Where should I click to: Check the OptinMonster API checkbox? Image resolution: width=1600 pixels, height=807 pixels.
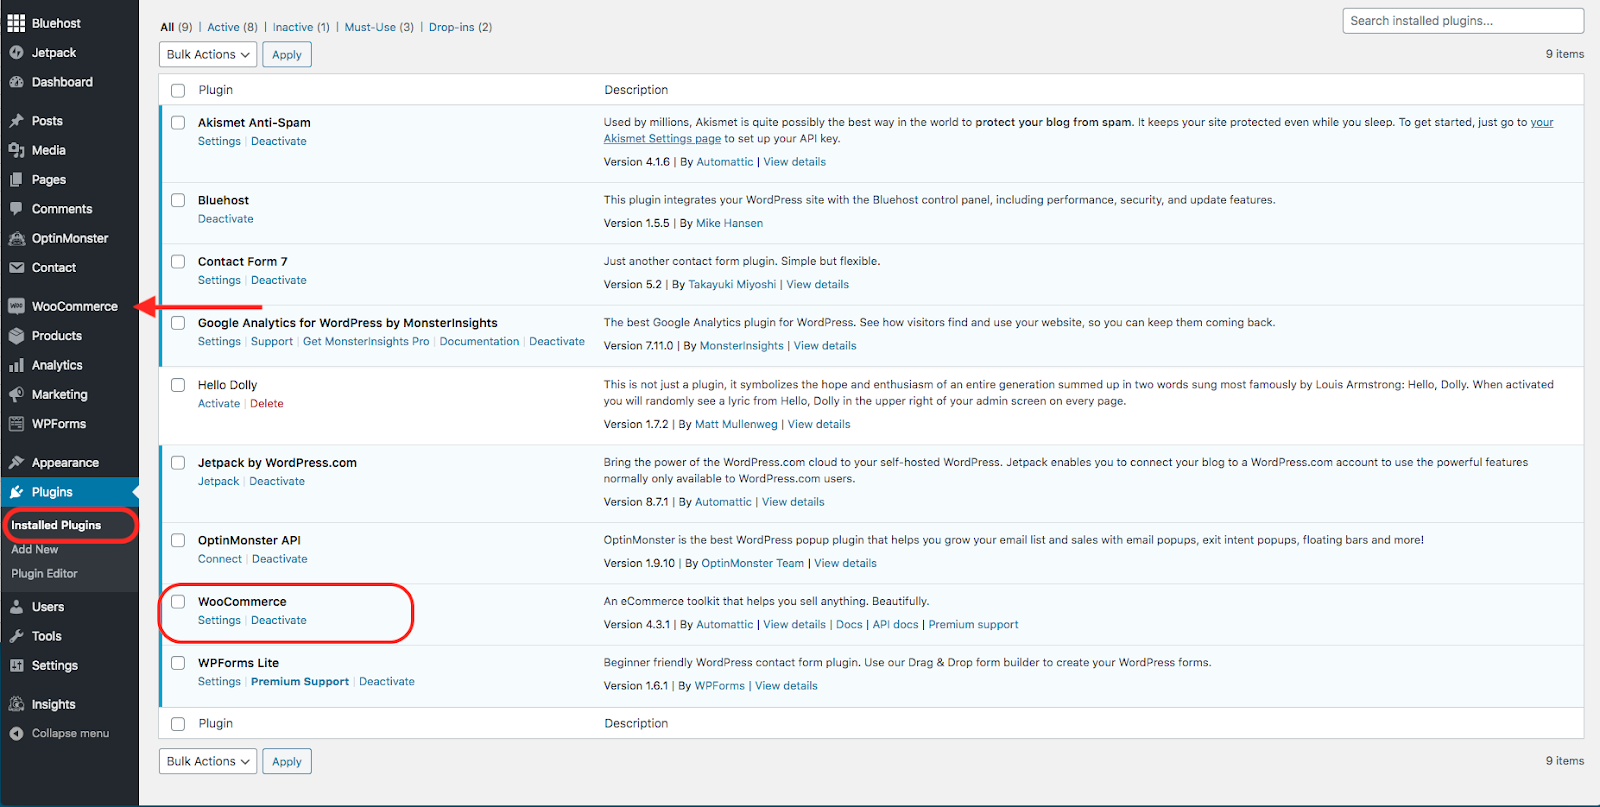click(178, 540)
